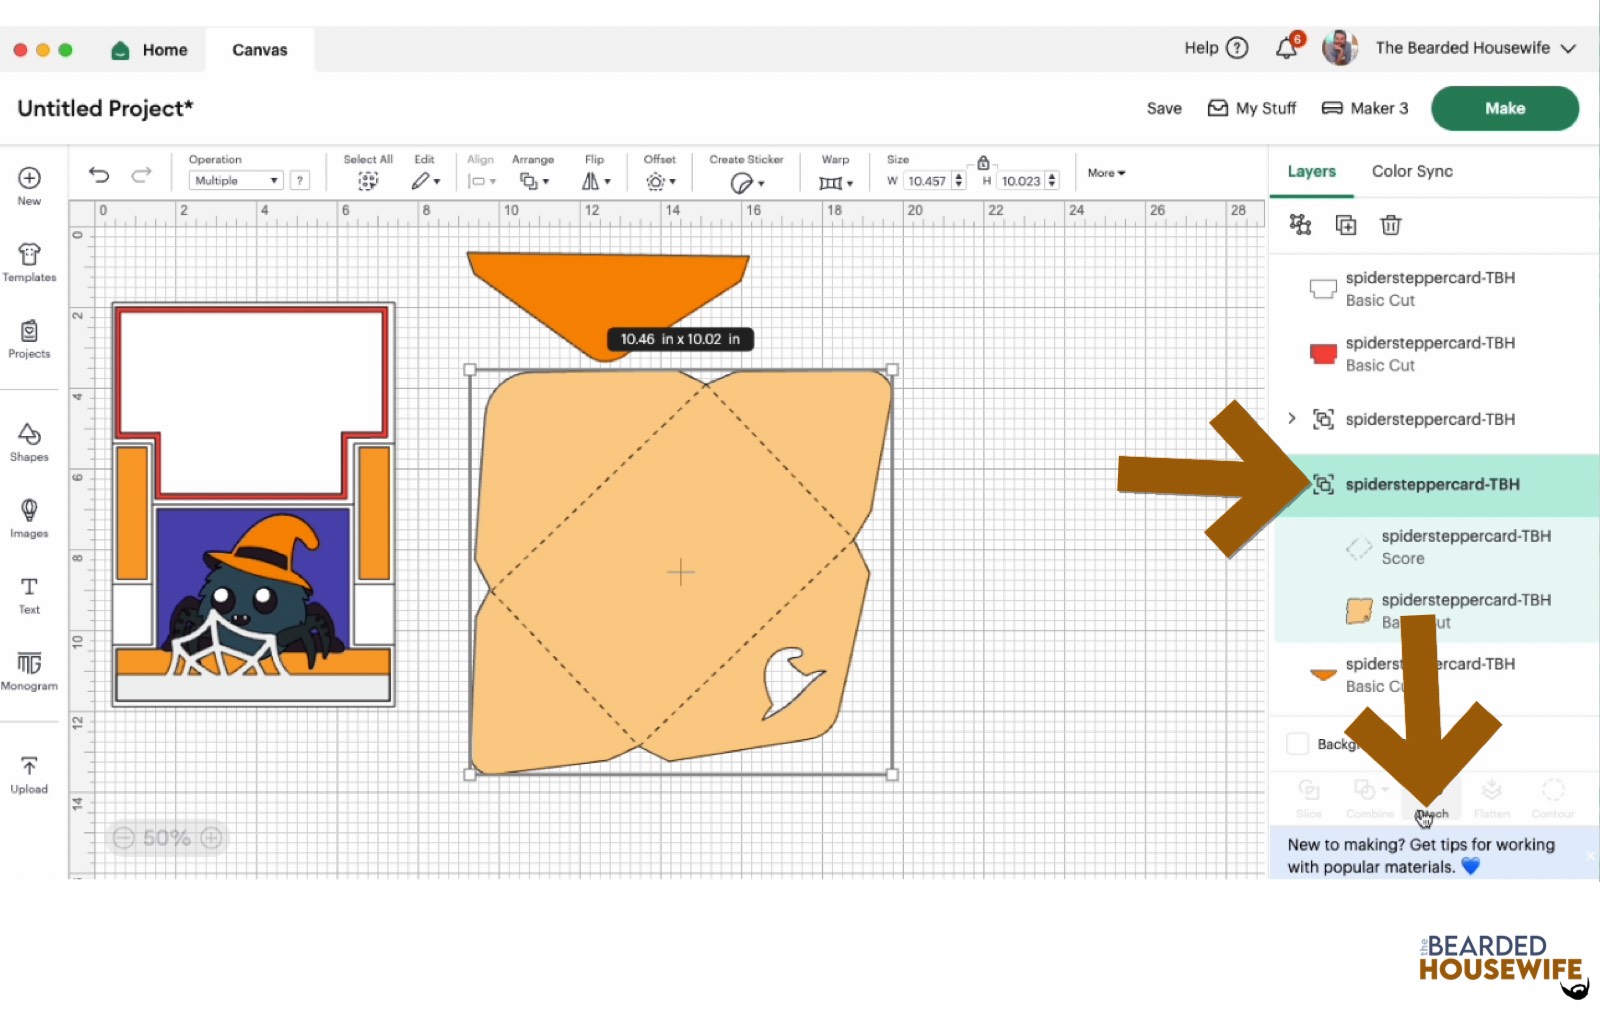Screen dimensions: 1600x1017
Task: Click the Home tab at the top
Action: pos(149,49)
